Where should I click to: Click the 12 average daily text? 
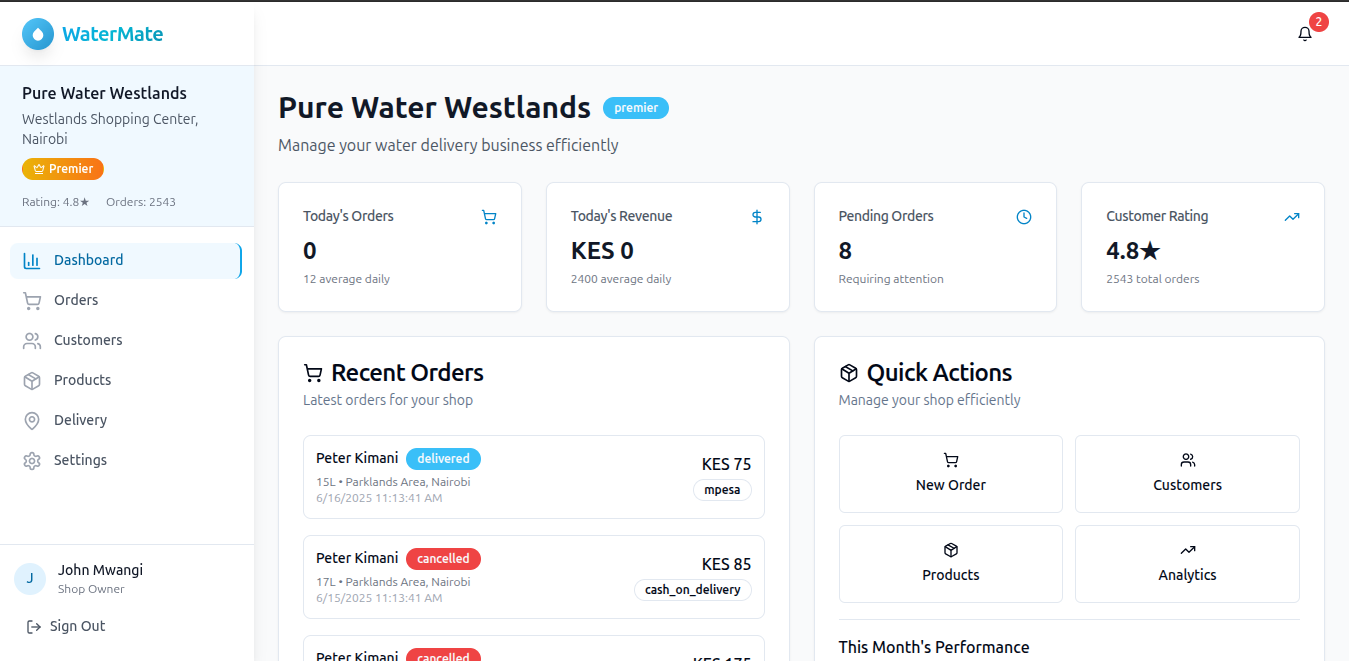pos(346,279)
